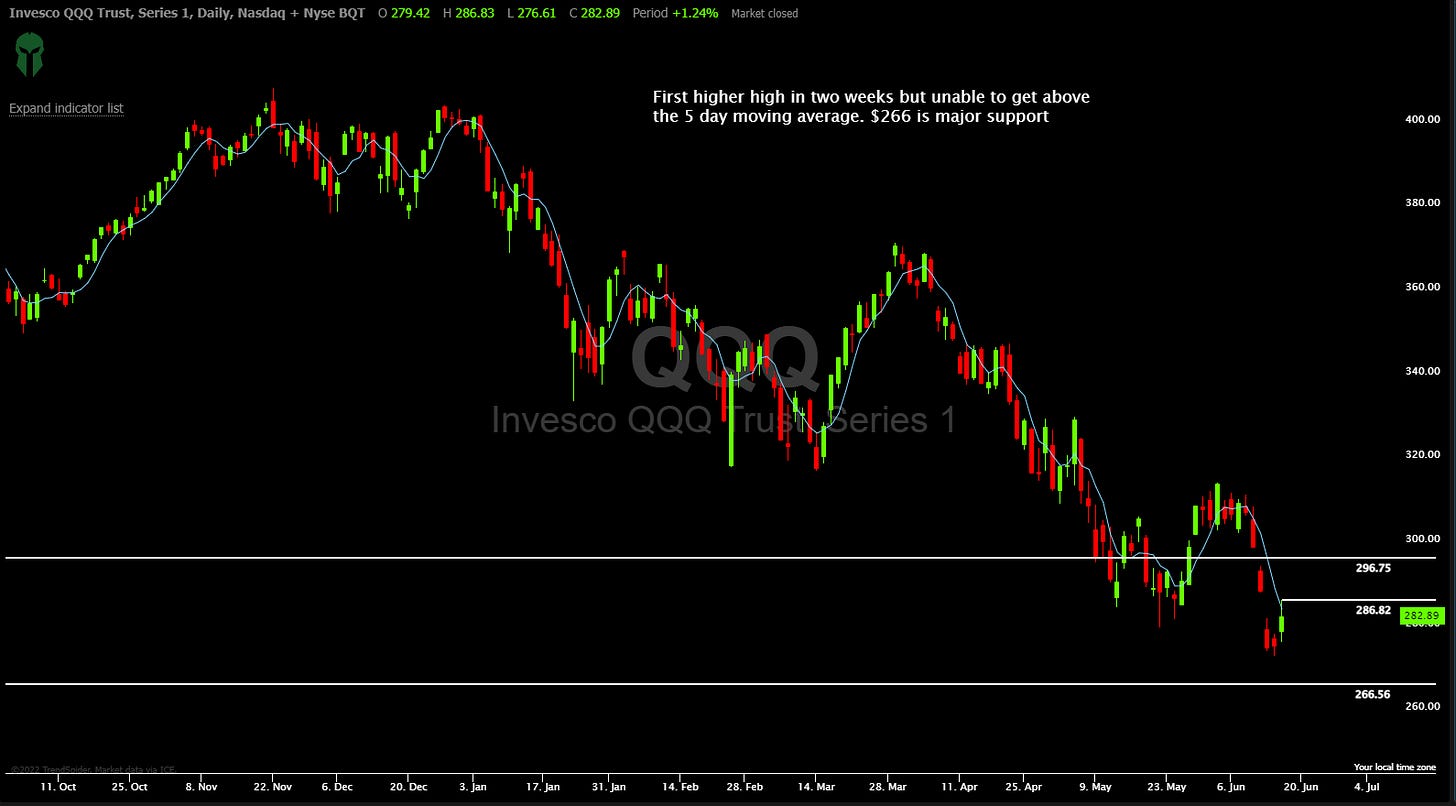
Task: Click the 380.00 price axis label
Action: coord(1422,203)
